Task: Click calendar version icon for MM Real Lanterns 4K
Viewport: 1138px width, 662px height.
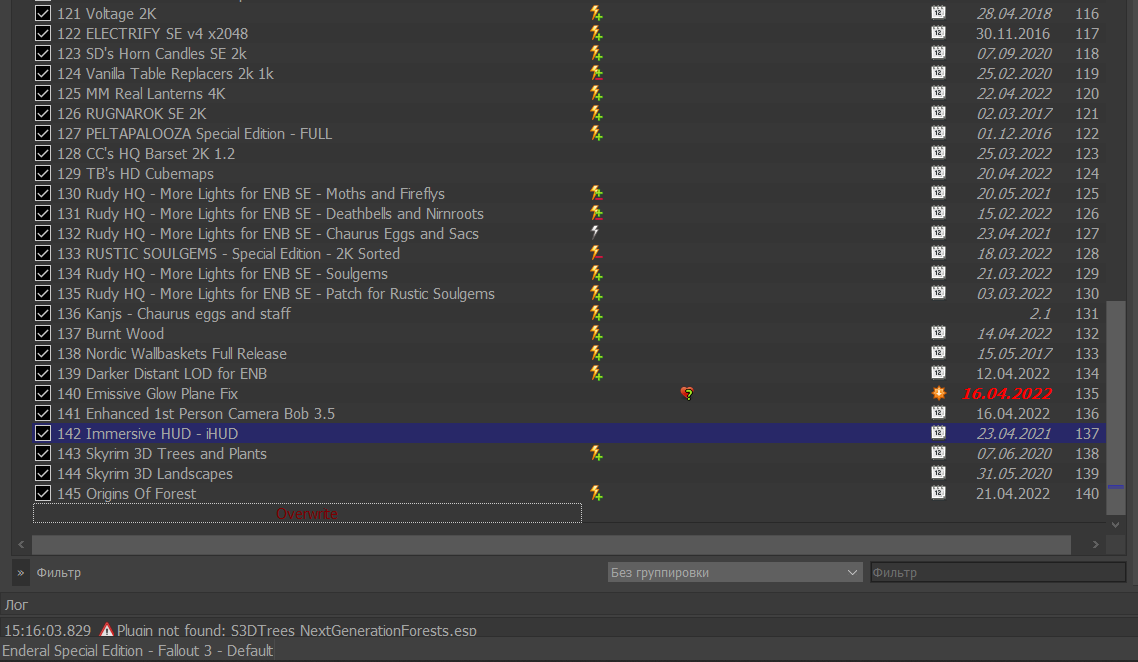Action: 938,92
